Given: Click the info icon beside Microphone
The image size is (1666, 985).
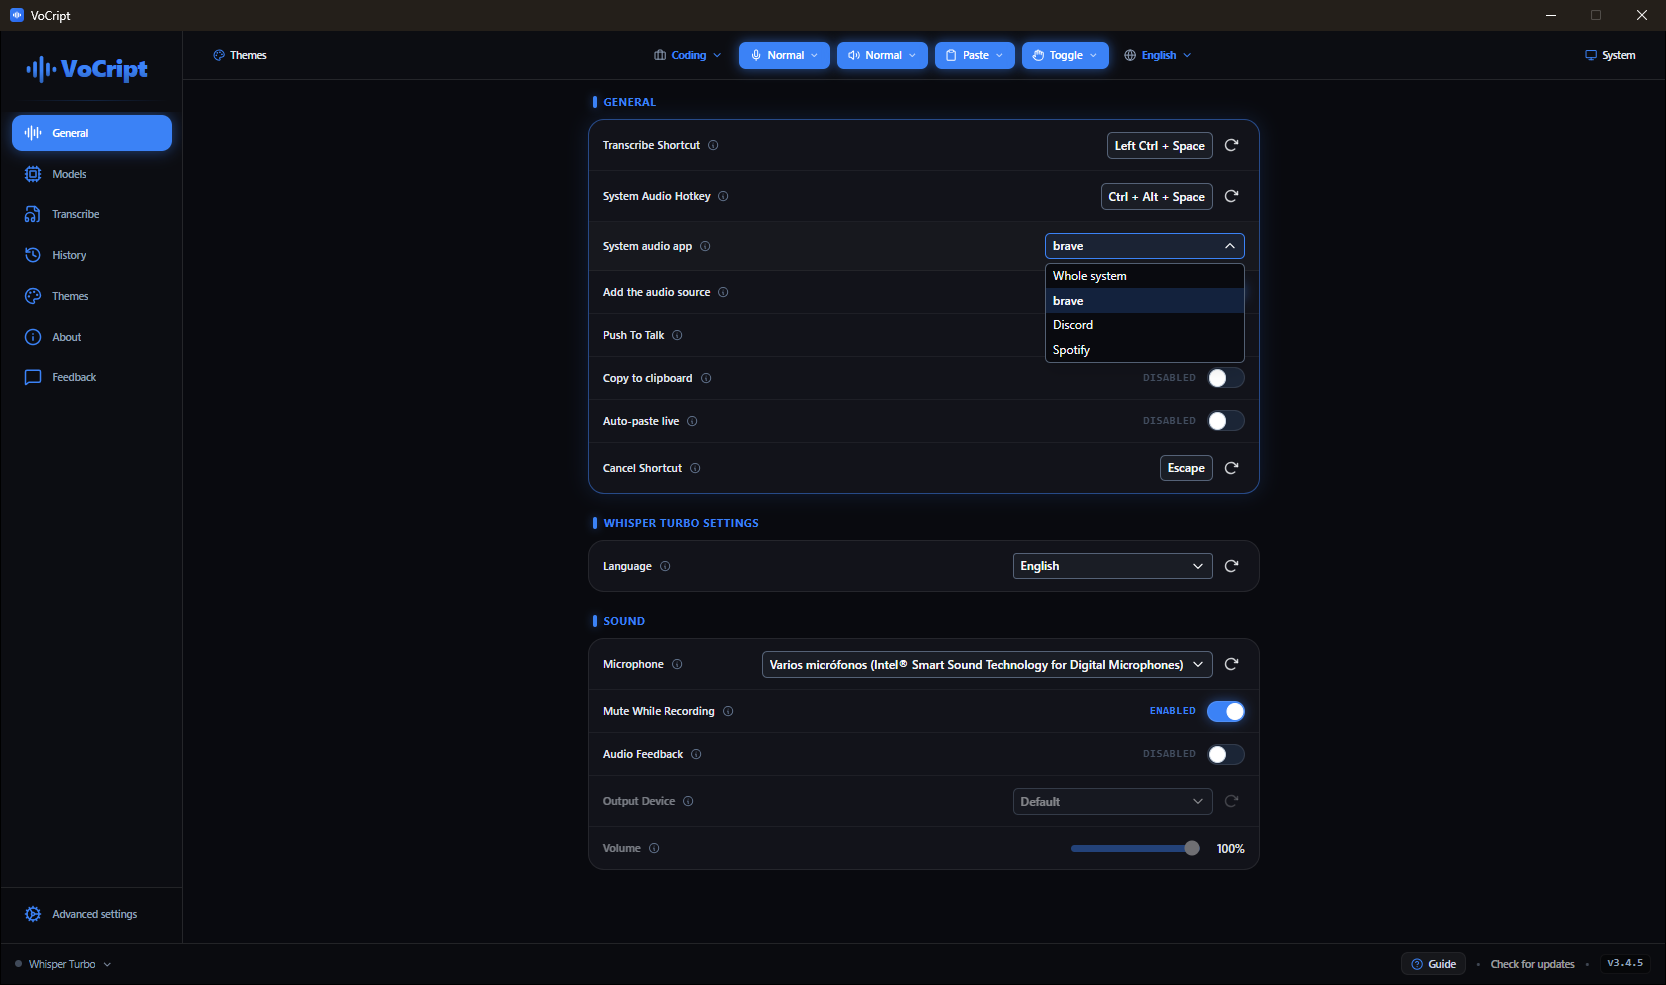Looking at the screenshot, I should pos(677,664).
